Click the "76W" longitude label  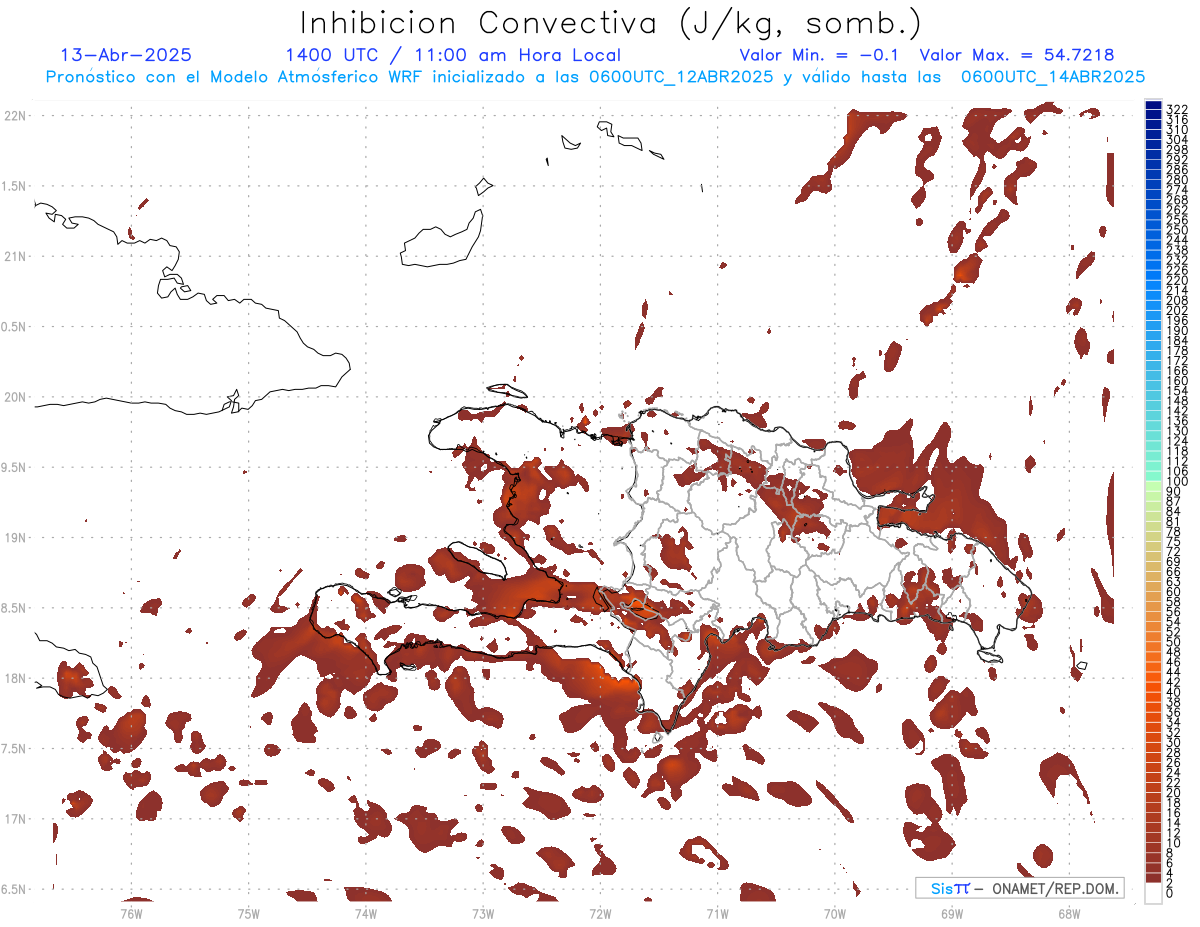point(131,912)
